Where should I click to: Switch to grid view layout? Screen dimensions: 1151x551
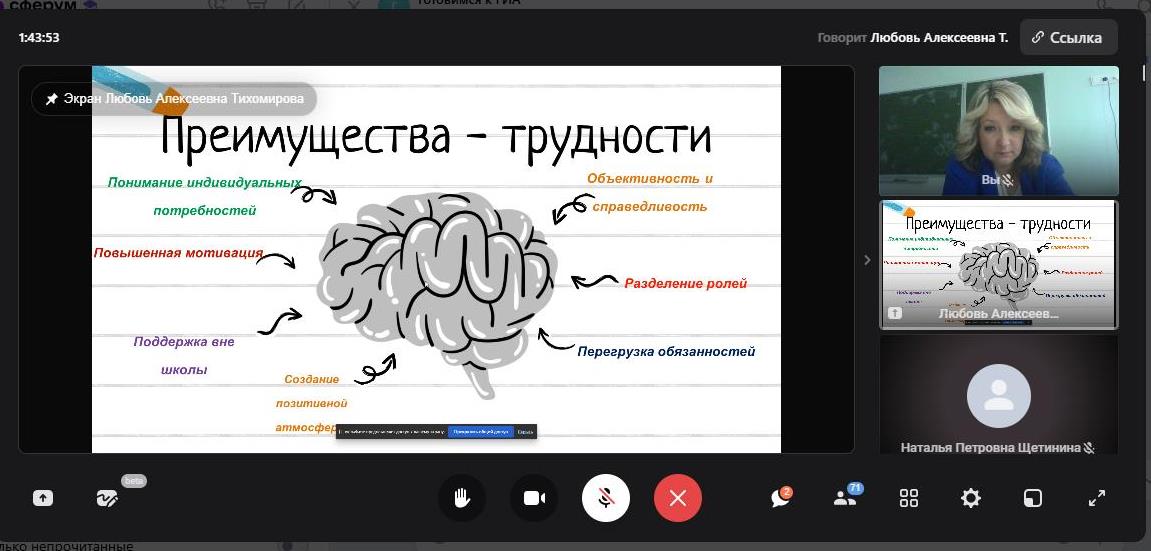click(909, 498)
